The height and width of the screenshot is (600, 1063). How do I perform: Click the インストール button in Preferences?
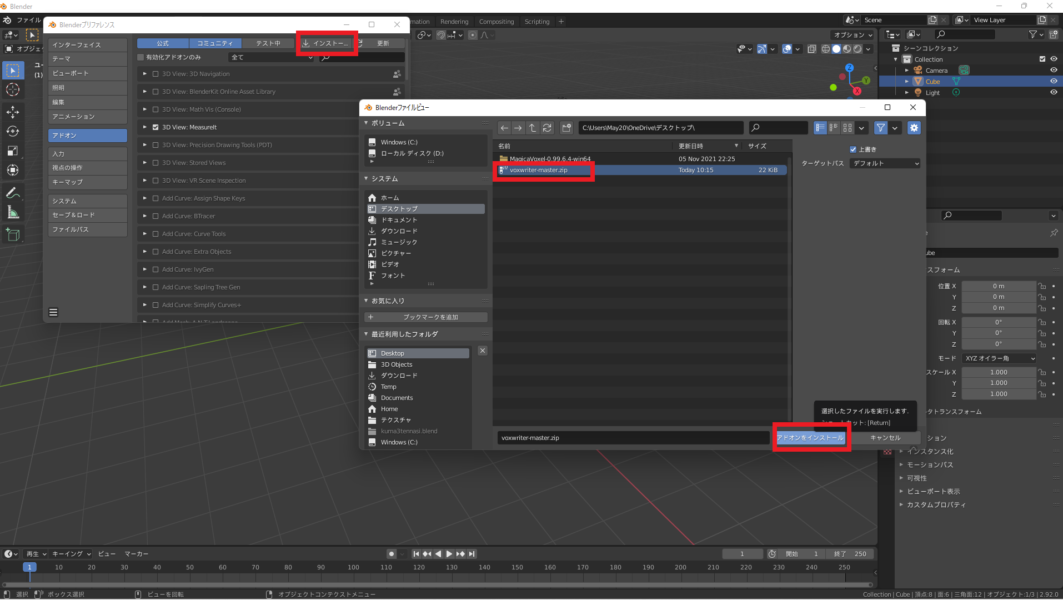327,43
